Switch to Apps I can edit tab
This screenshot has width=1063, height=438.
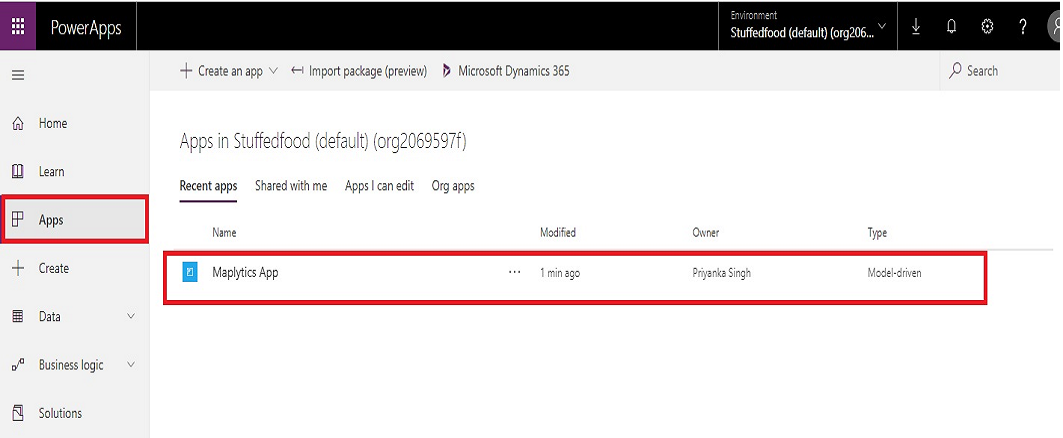[x=379, y=186]
